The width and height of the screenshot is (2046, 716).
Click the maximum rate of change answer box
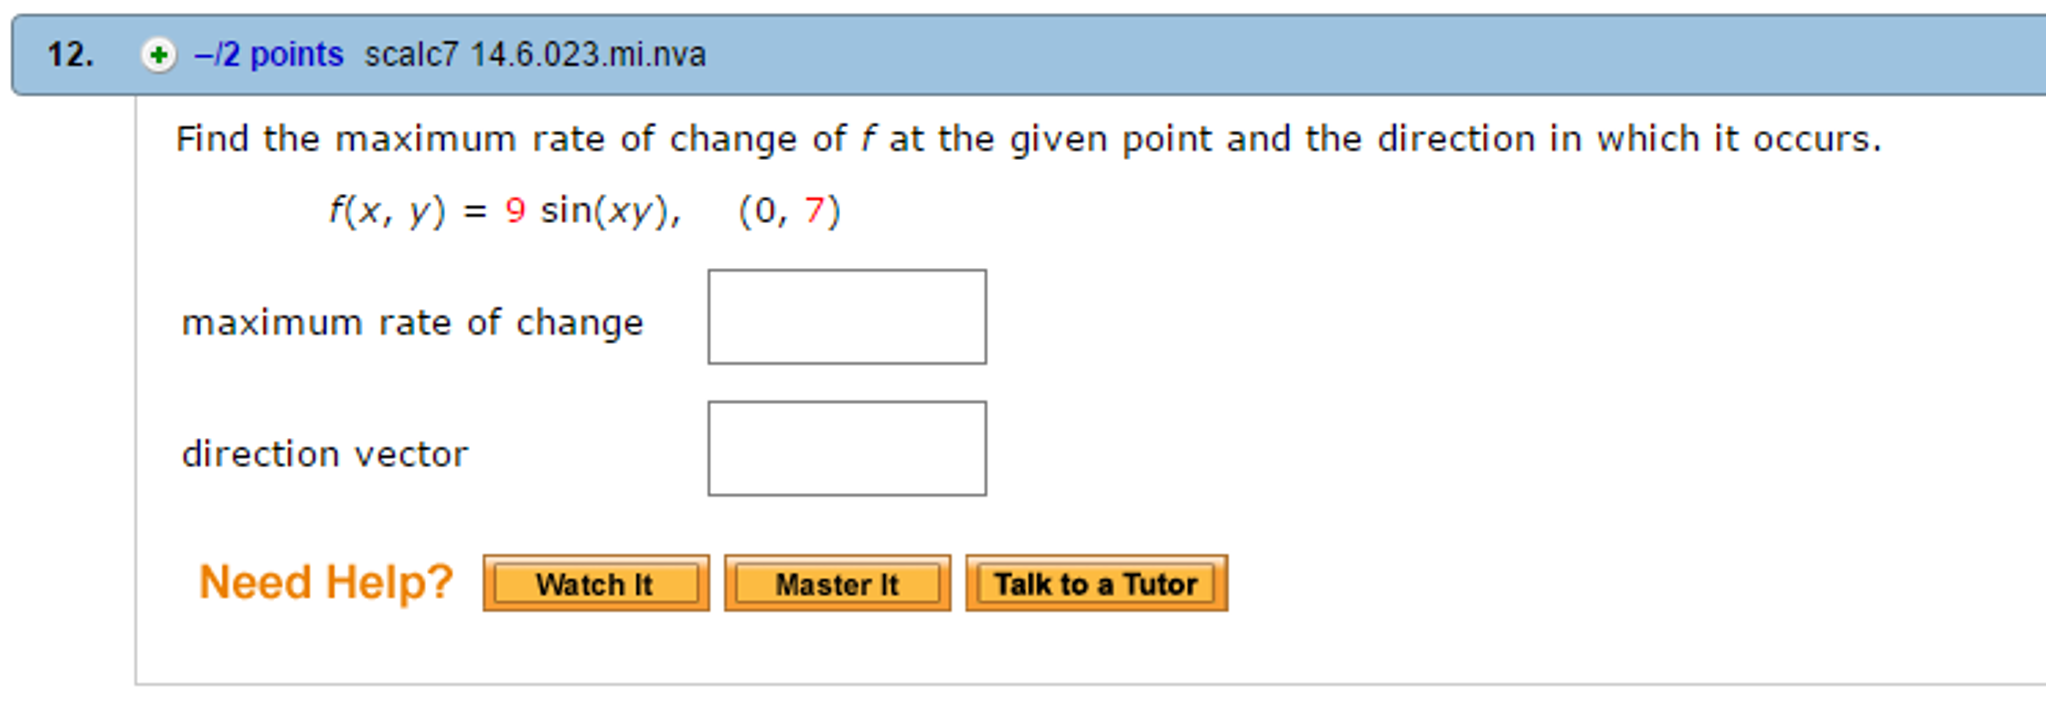(845, 317)
